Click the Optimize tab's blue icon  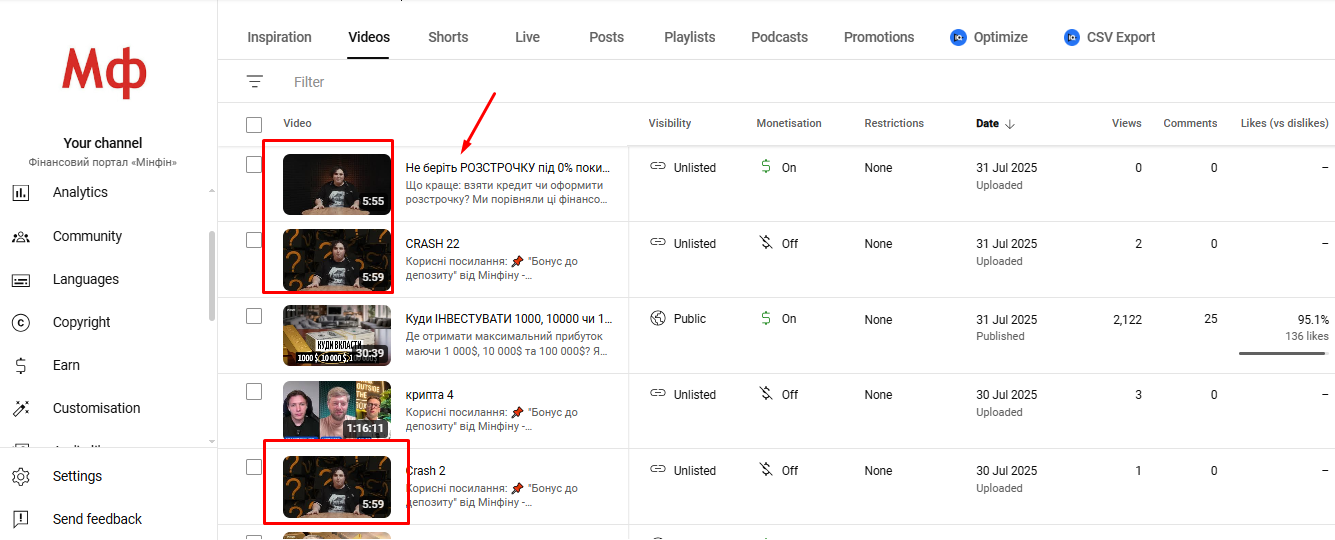pos(958,37)
